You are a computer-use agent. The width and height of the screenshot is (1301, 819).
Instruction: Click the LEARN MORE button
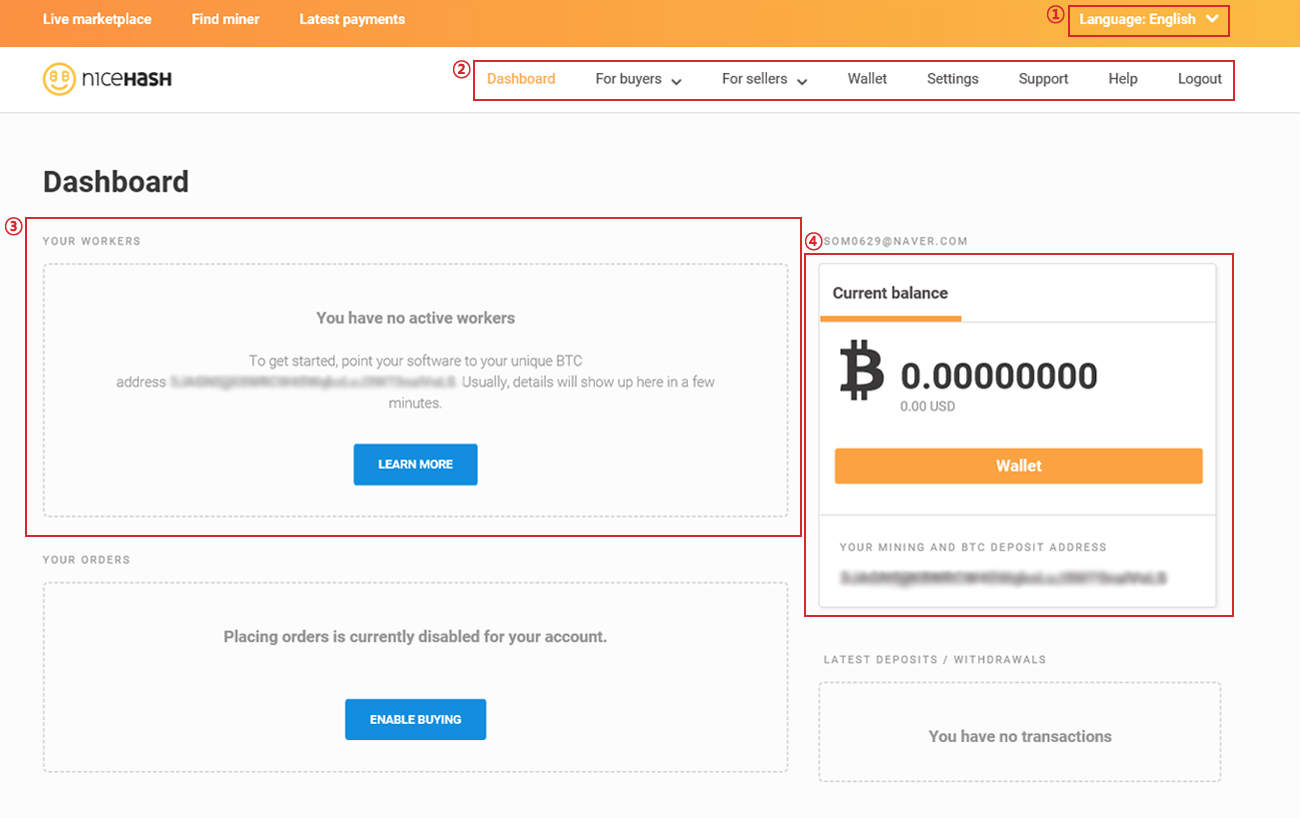click(415, 464)
